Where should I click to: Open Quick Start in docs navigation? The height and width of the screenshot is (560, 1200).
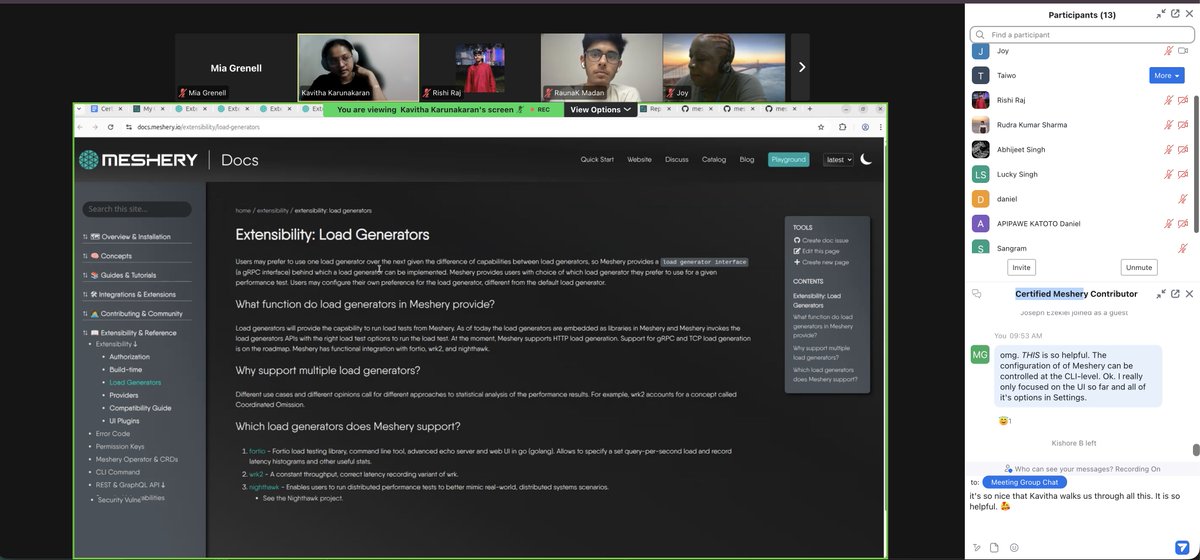(x=597, y=159)
